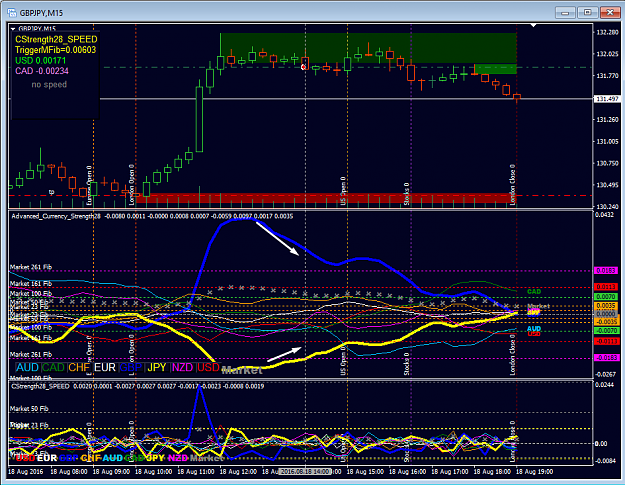This screenshot has height=485, width=625.
Task: Toggle the CHF currency button in strength panel
Action: pyautogui.click(x=79, y=367)
